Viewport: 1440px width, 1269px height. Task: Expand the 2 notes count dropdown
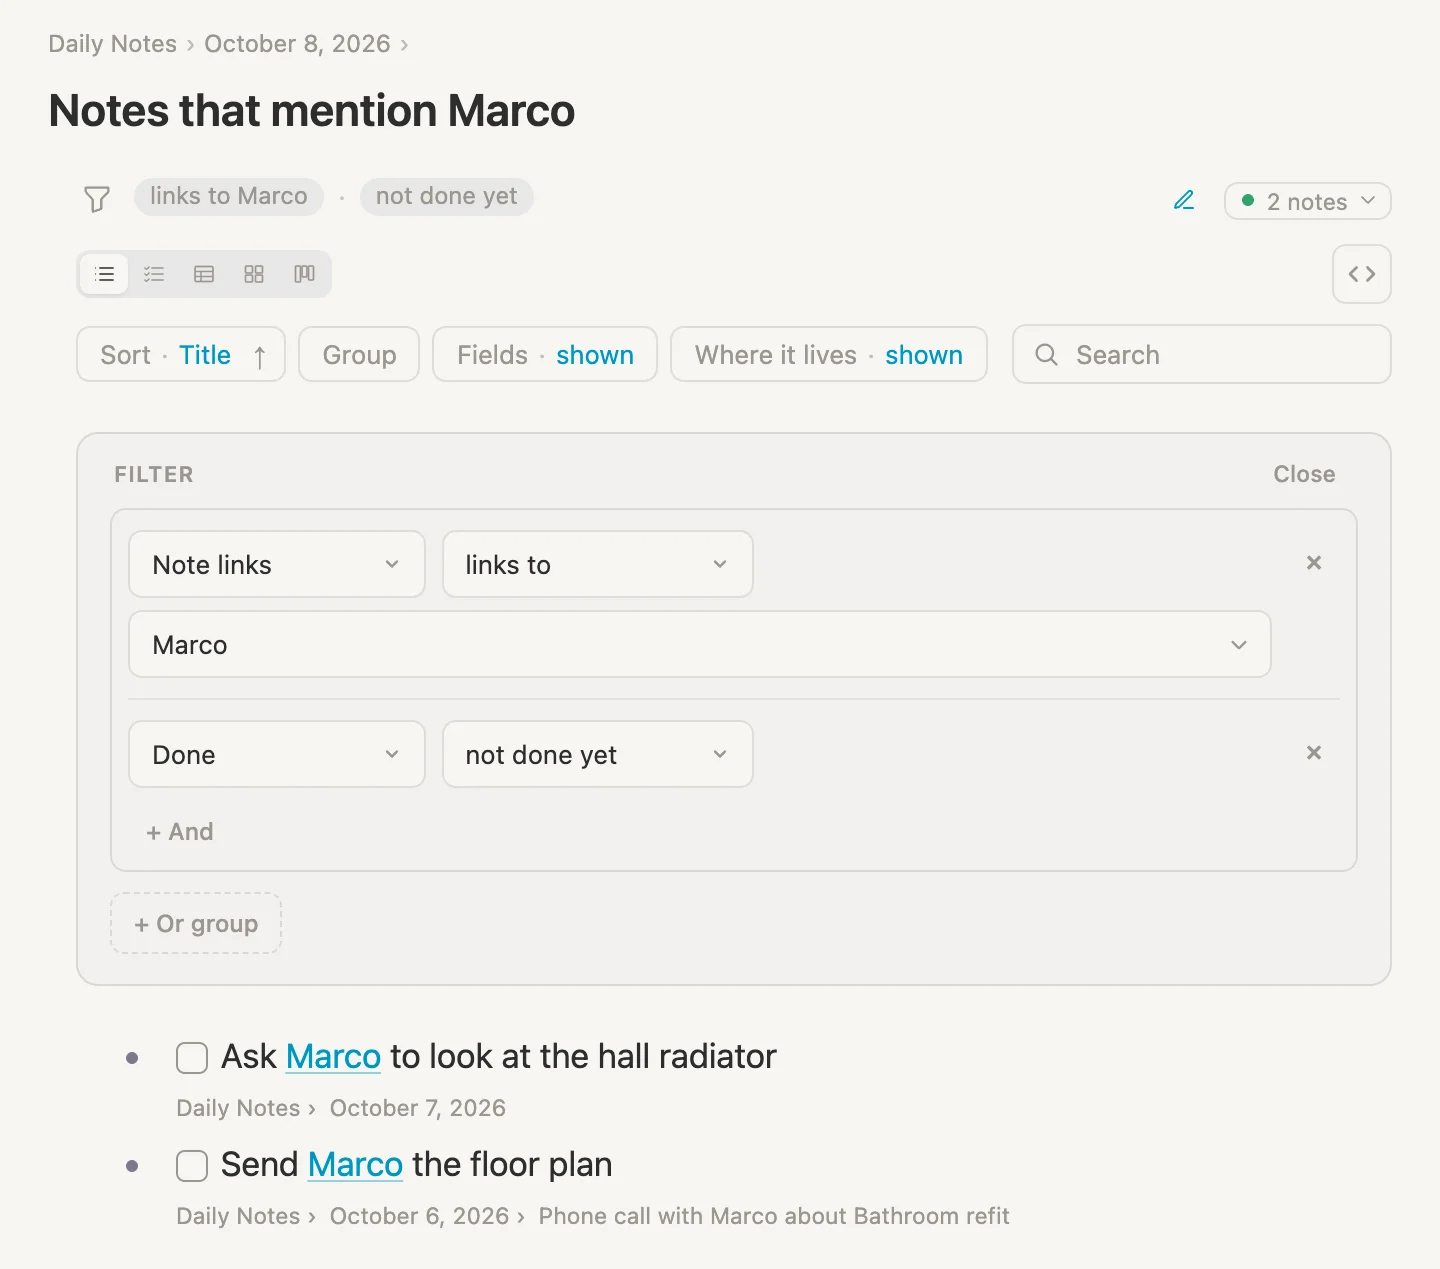click(x=1308, y=201)
